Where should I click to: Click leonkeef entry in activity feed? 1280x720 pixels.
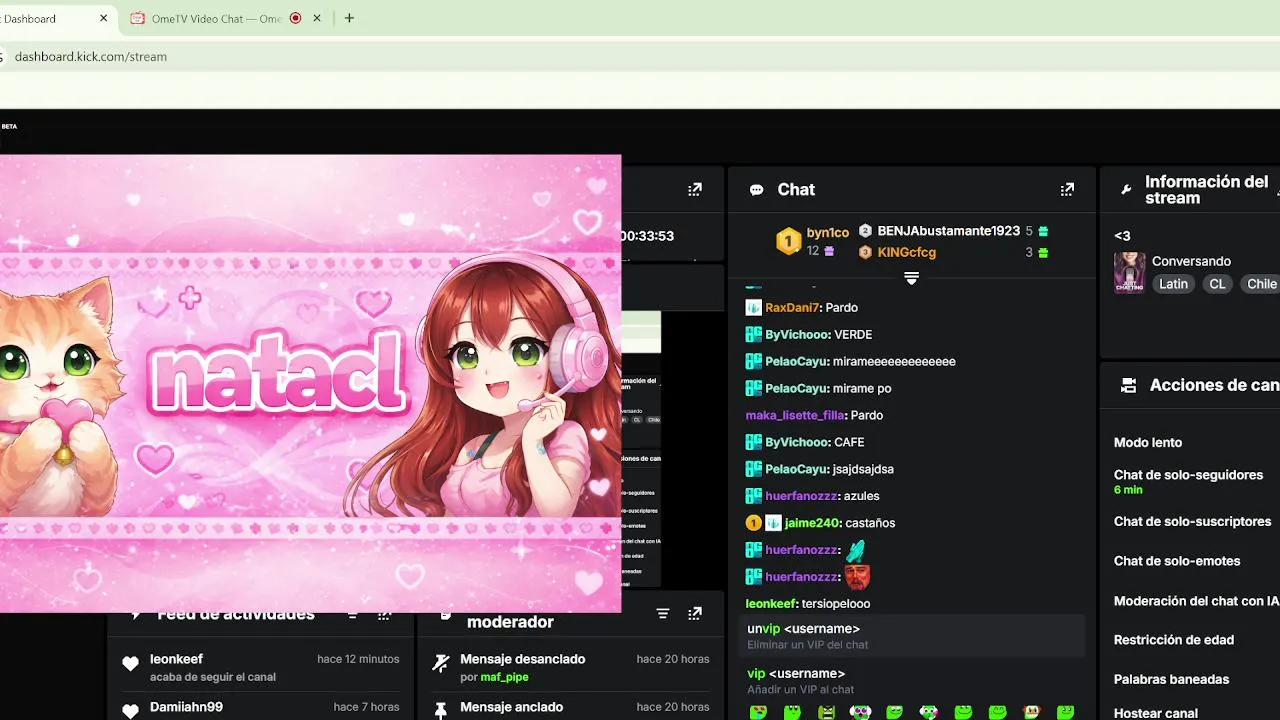click(260, 667)
